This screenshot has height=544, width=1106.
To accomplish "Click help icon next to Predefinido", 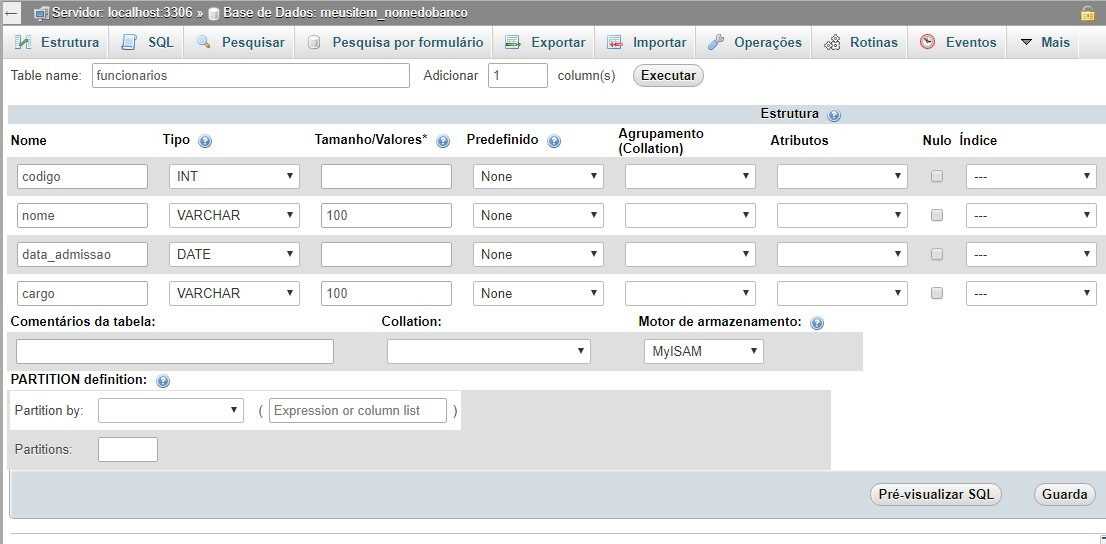I will pos(554,141).
